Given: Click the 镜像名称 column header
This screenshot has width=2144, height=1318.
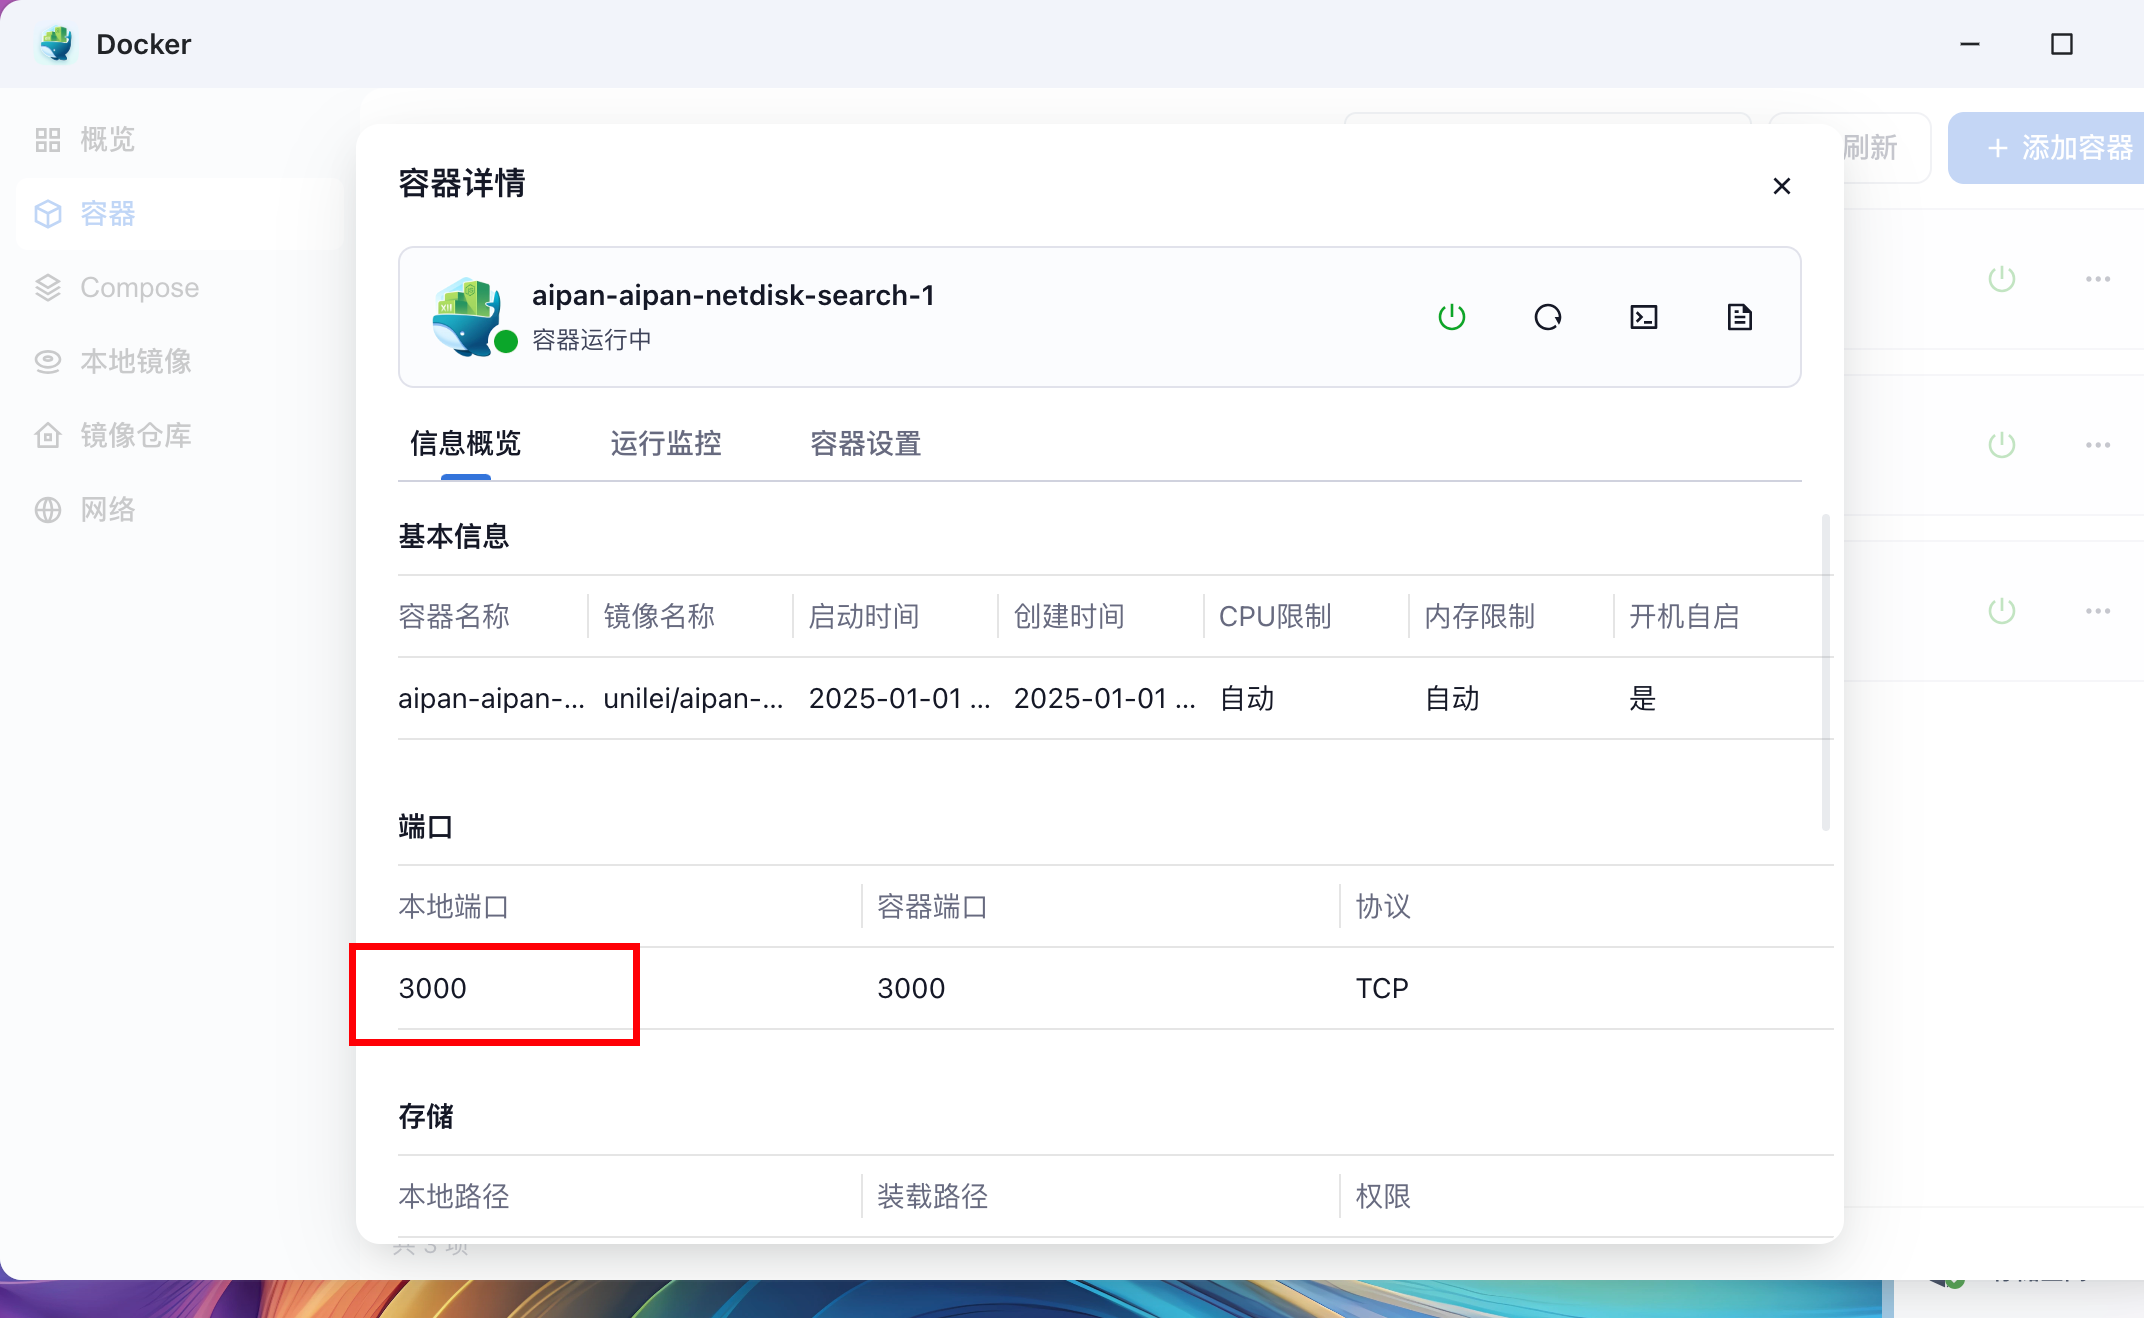Looking at the screenshot, I should 659,616.
